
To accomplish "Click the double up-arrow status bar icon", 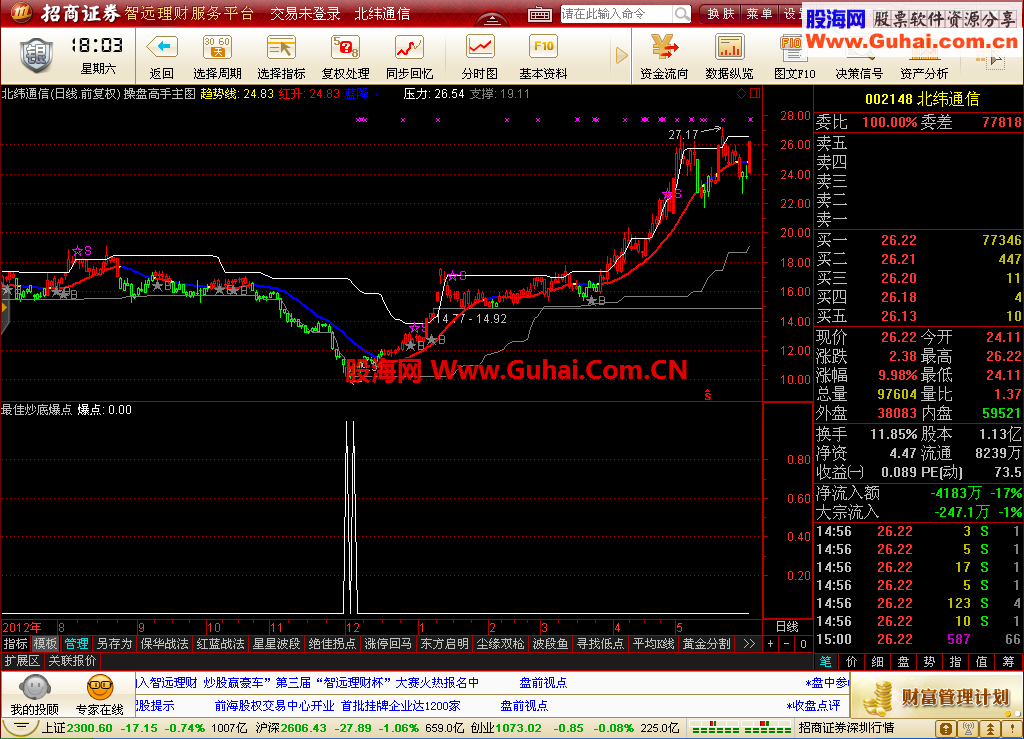I will pyautogui.click(x=991, y=729).
